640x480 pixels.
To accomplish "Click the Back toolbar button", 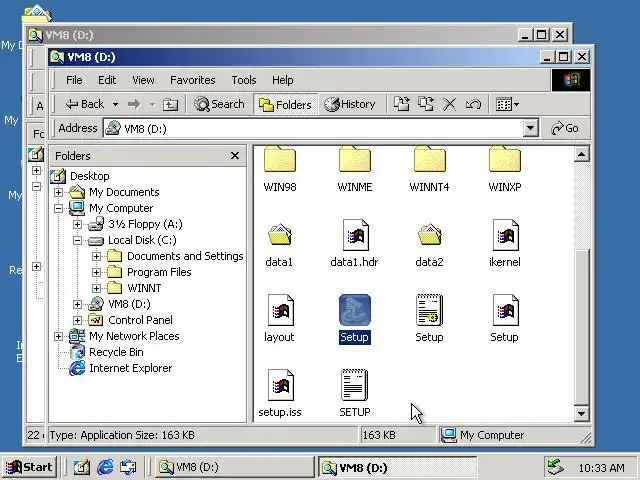I will coord(85,104).
